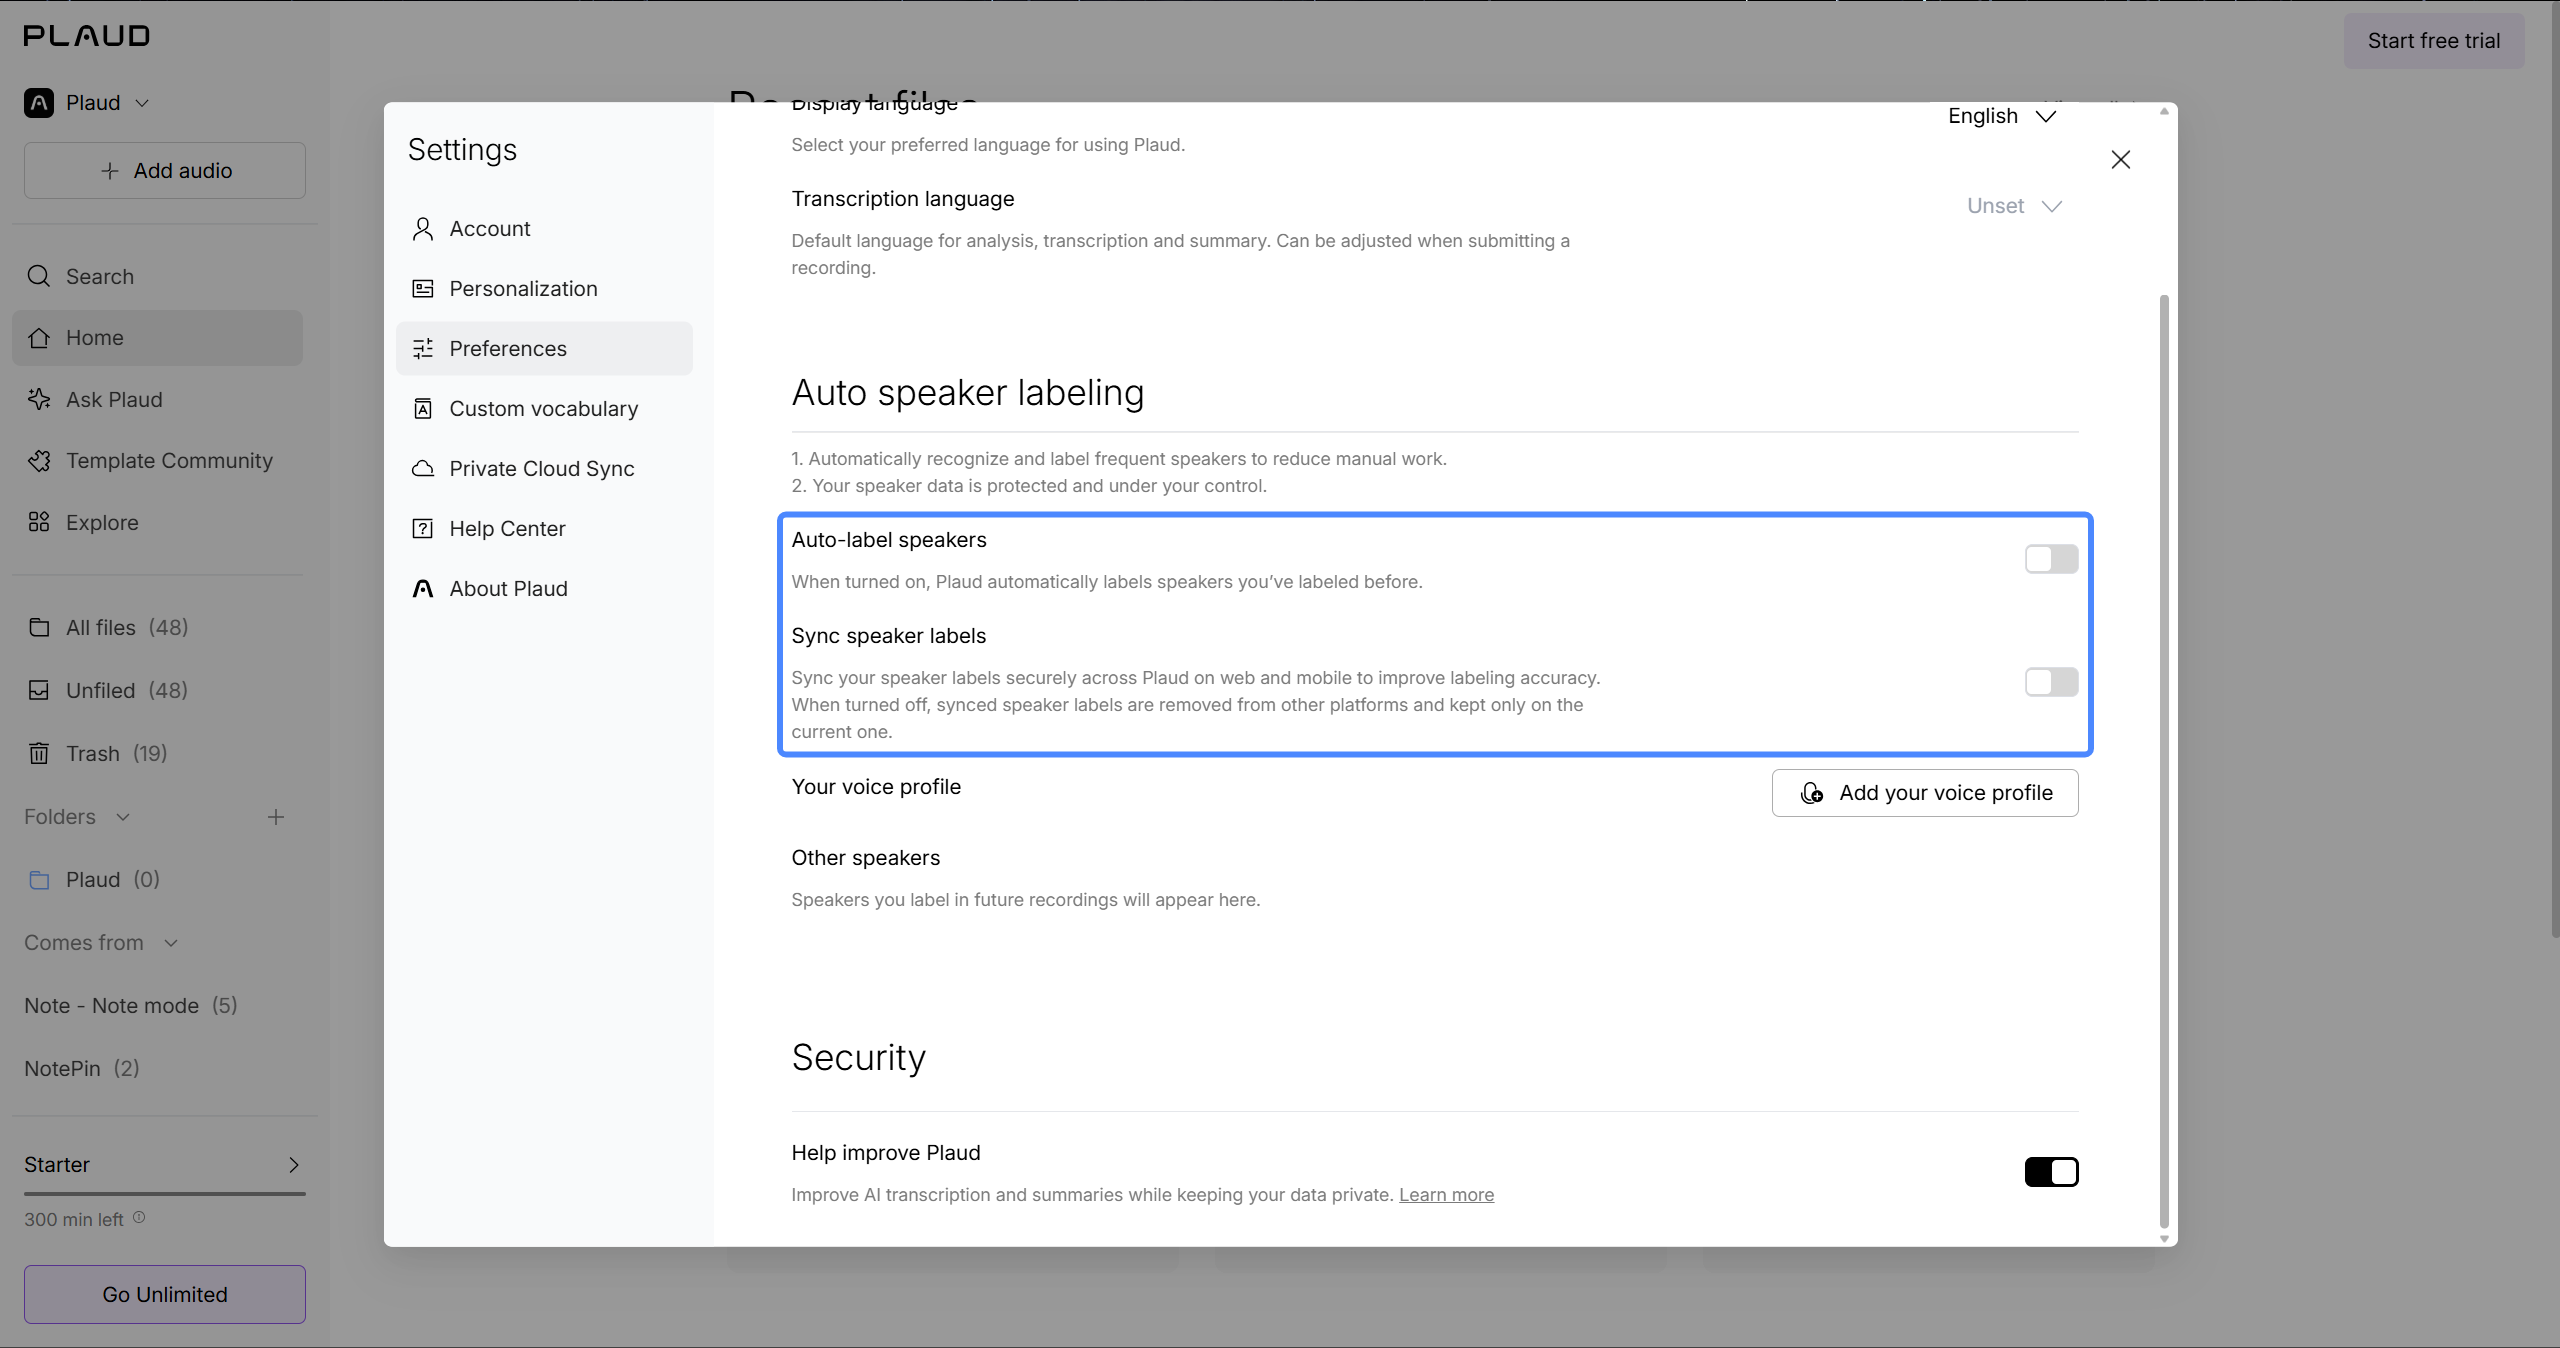Click the Go Unlimited button
2560x1348 pixels.
click(165, 1294)
